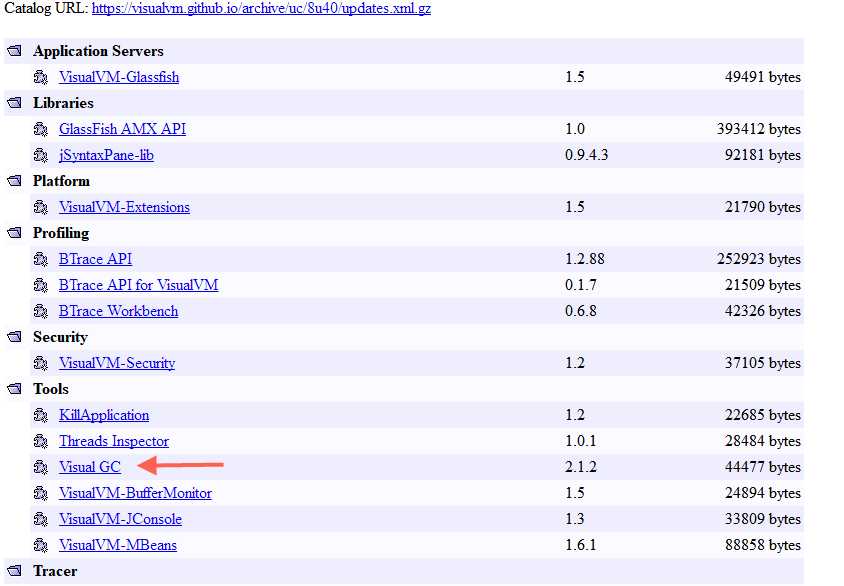The height and width of the screenshot is (586, 844).
Task: Click the plugin icon next to GlassFish AMX API
Action: pyautogui.click(x=40, y=130)
